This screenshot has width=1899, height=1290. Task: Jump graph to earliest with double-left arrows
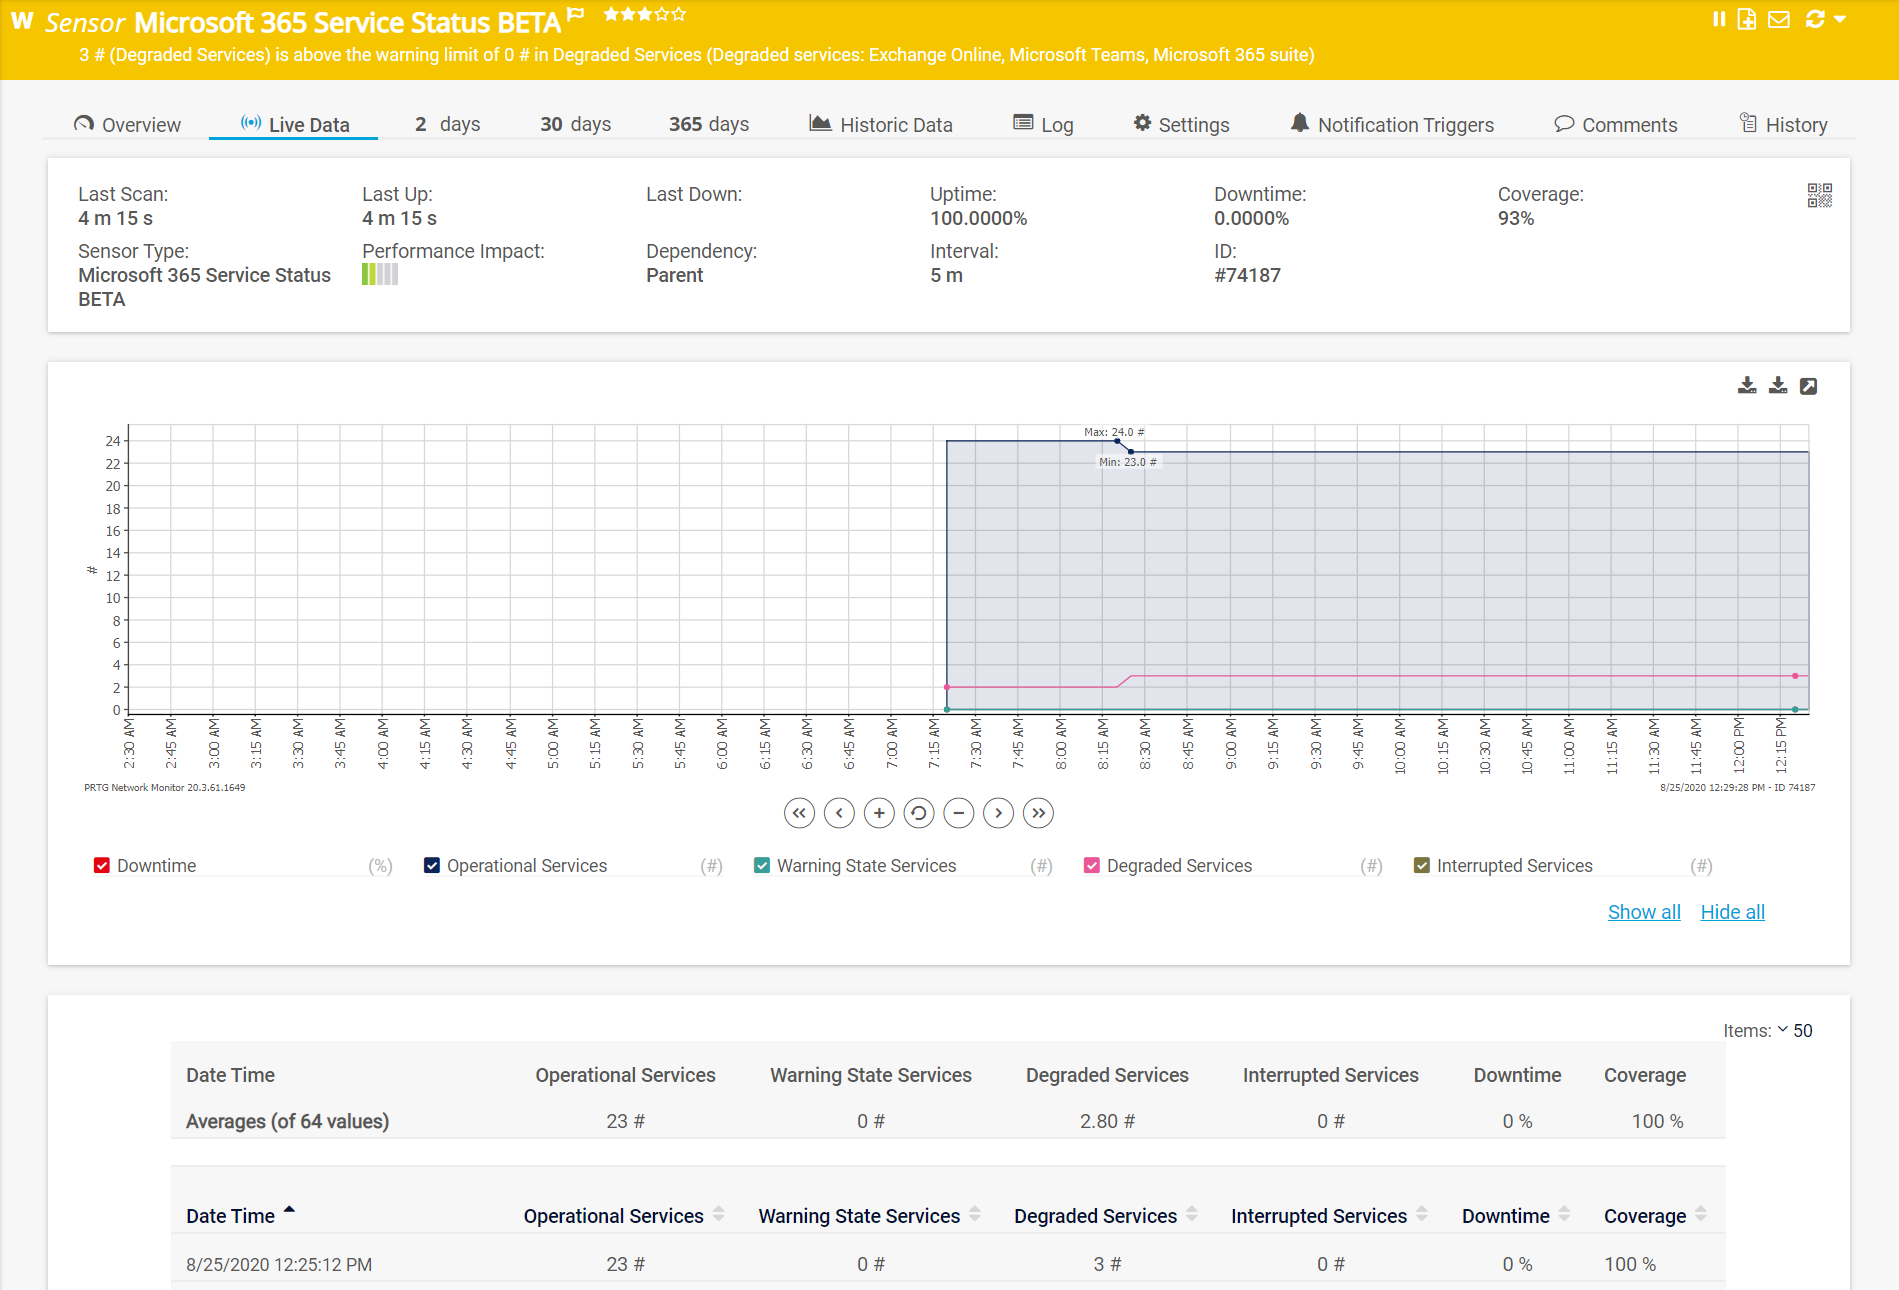pos(798,813)
